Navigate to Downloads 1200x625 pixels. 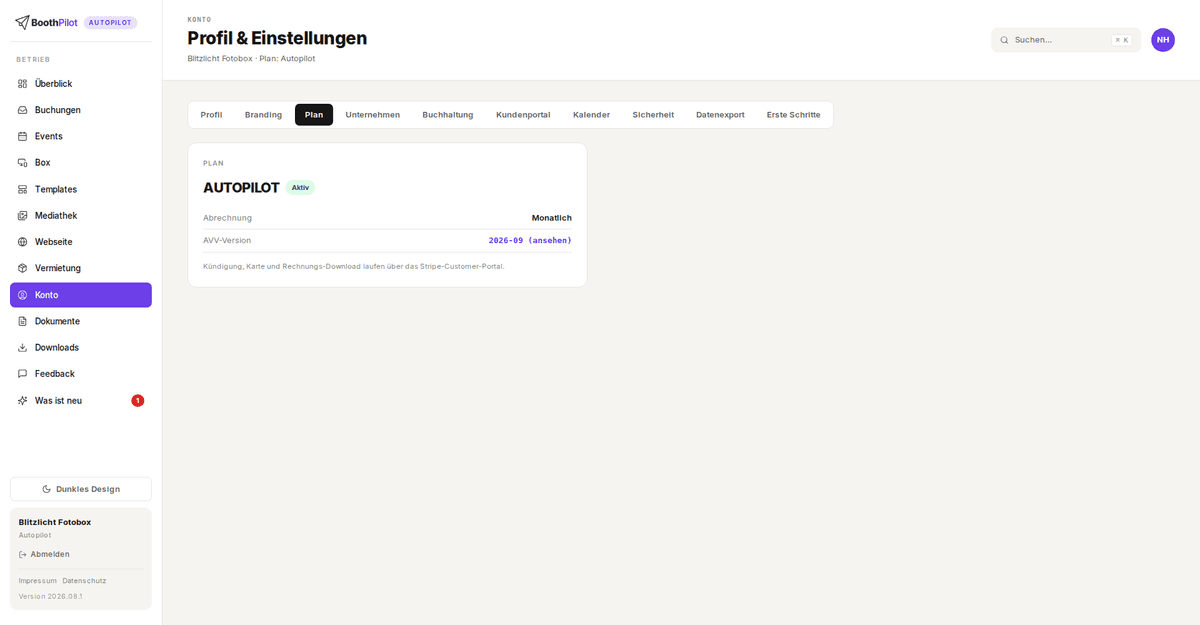(81, 348)
